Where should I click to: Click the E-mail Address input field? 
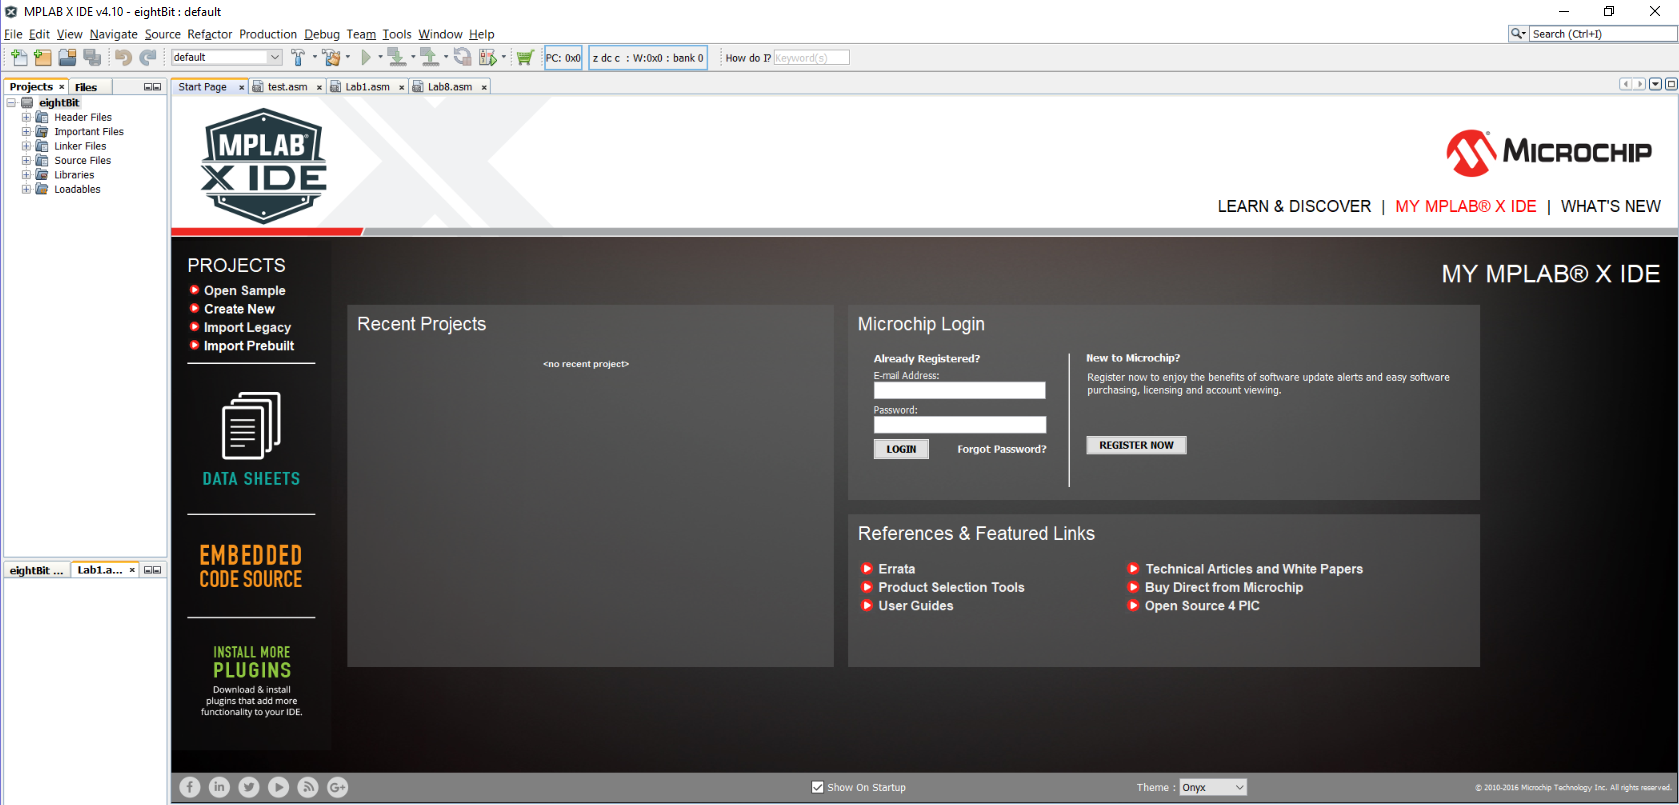(959, 390)
